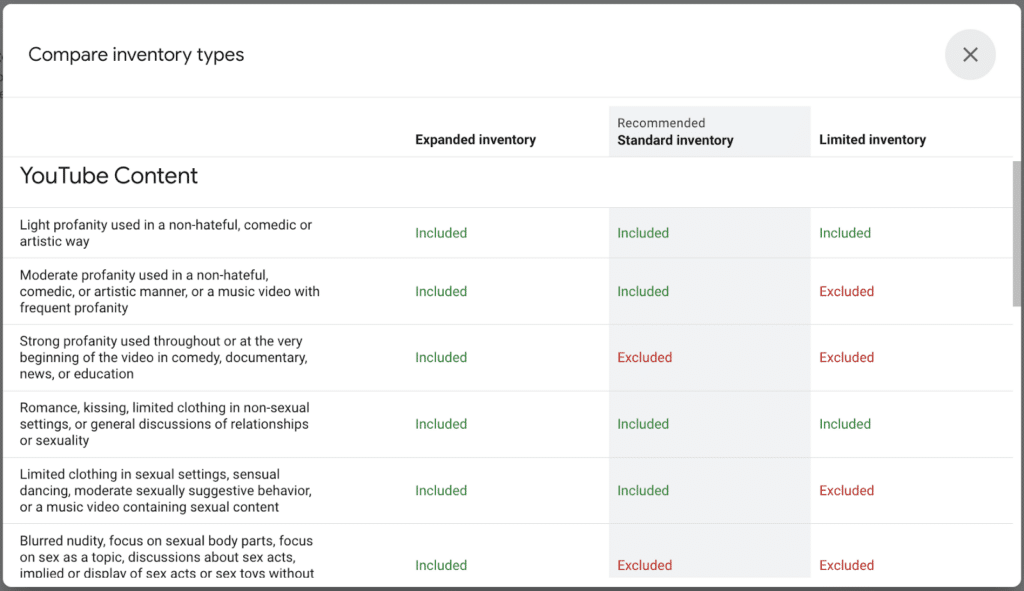Close the Compare inventory types dialog
The height and width of the screenshot is (591, 1024).
click(970, 55)
